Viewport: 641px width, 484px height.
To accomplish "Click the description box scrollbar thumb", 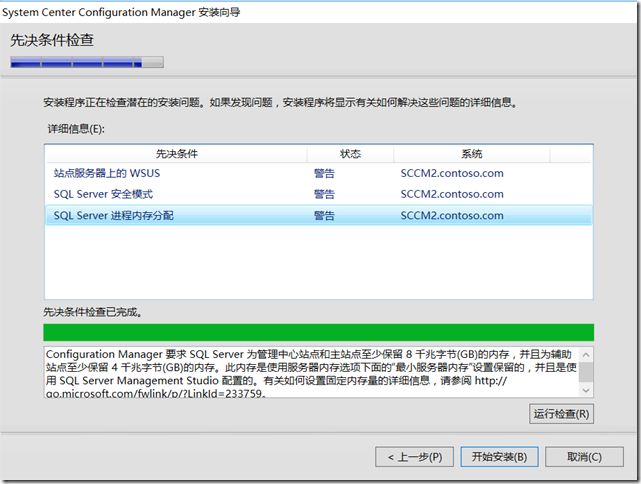I will (586, 372).
